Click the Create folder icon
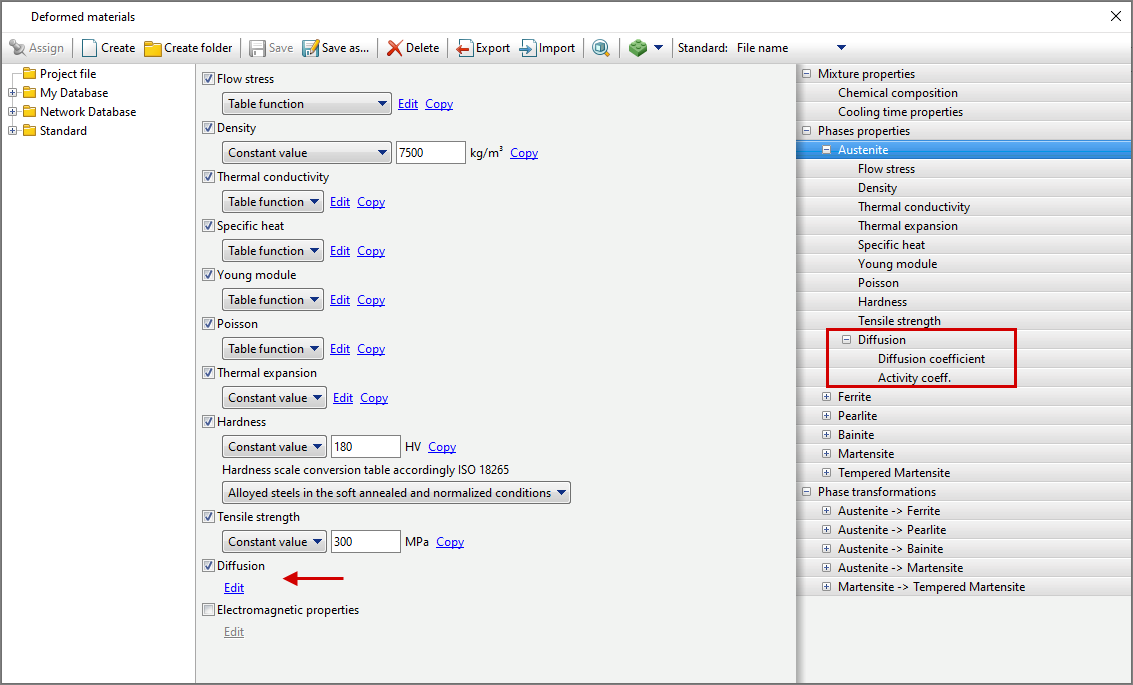The height and width of the screenshot is (685, 1133). 152,48
